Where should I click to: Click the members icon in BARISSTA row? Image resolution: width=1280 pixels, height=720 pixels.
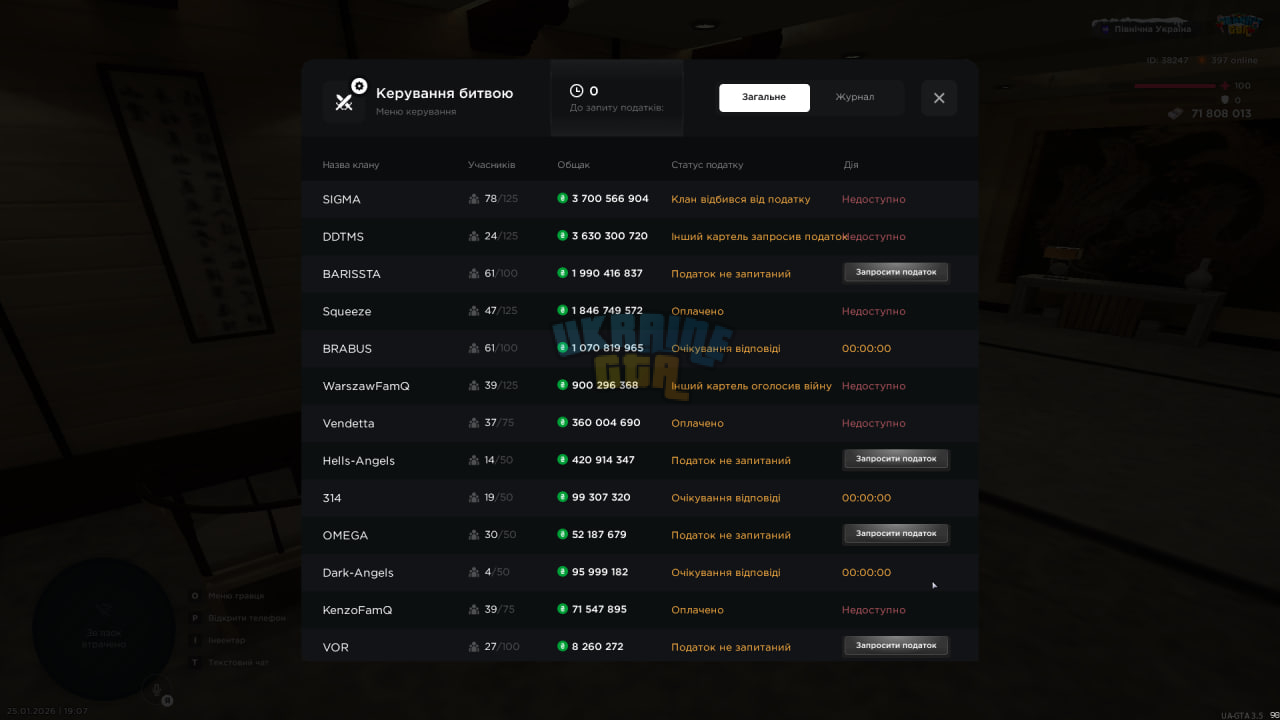tap(474, 274)
